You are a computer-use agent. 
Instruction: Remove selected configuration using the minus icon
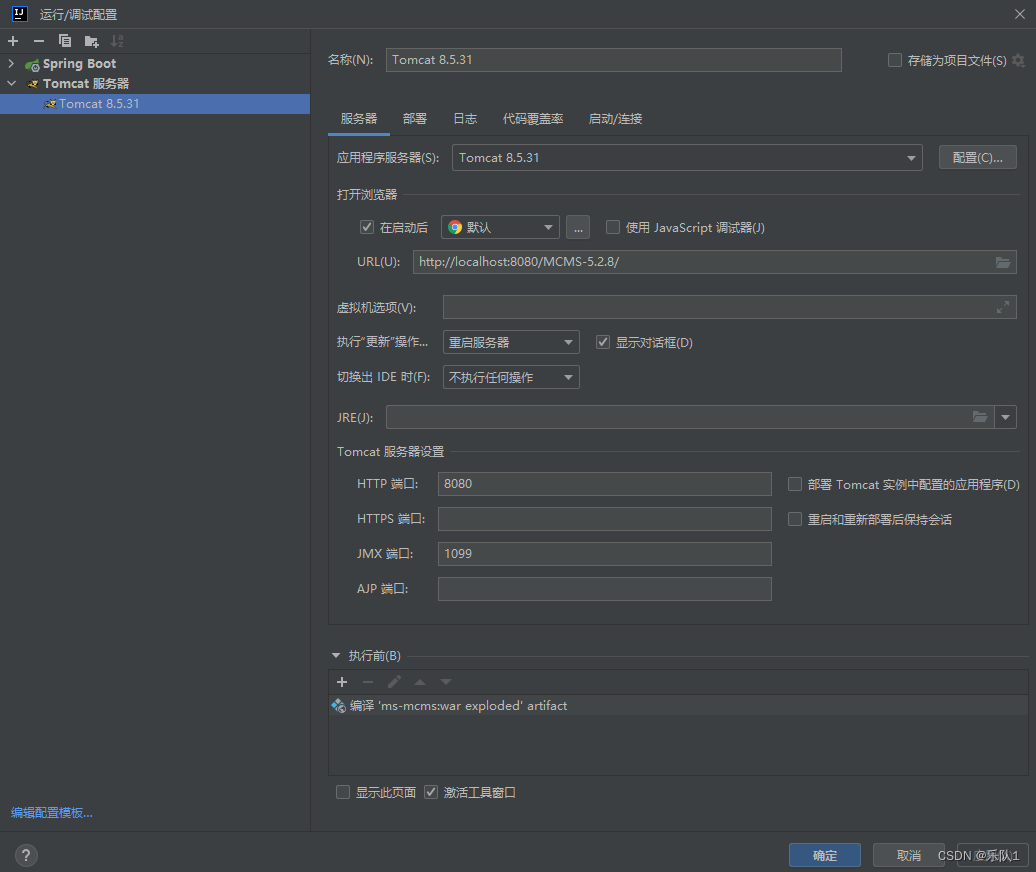pos(37,41)
